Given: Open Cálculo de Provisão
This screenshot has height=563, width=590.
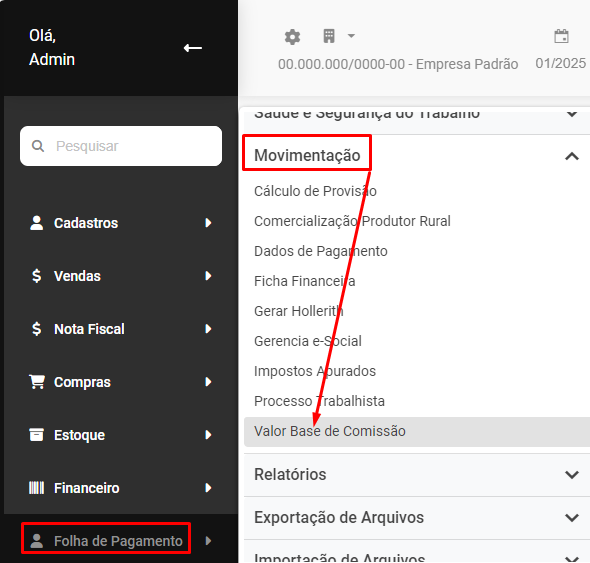Looking at the screenshot, I should (315, 191).
